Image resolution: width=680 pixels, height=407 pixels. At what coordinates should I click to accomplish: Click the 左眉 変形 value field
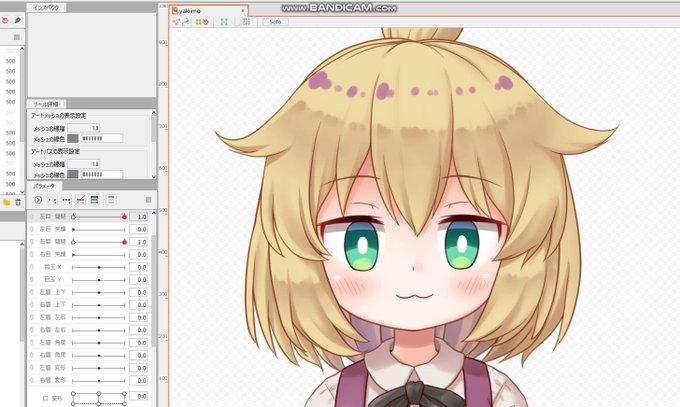[138, 368]
